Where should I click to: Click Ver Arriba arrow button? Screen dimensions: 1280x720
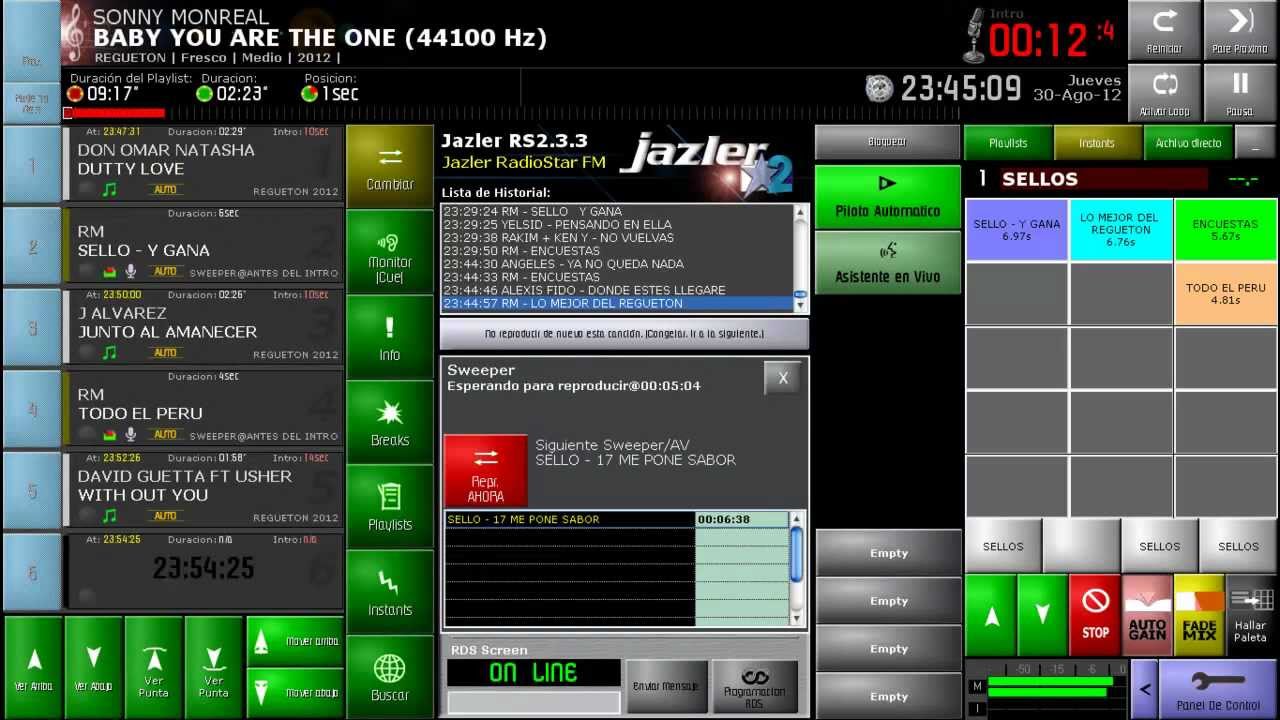tap(34, 667)
